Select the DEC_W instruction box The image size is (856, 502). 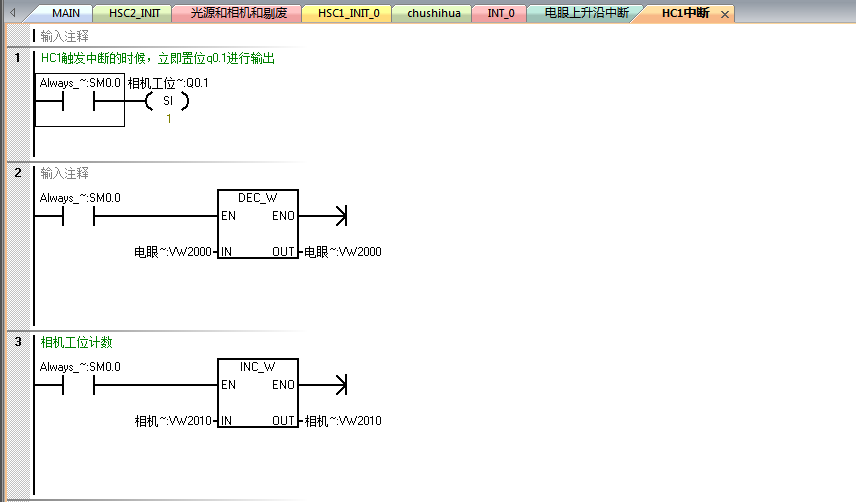point(258,225)
